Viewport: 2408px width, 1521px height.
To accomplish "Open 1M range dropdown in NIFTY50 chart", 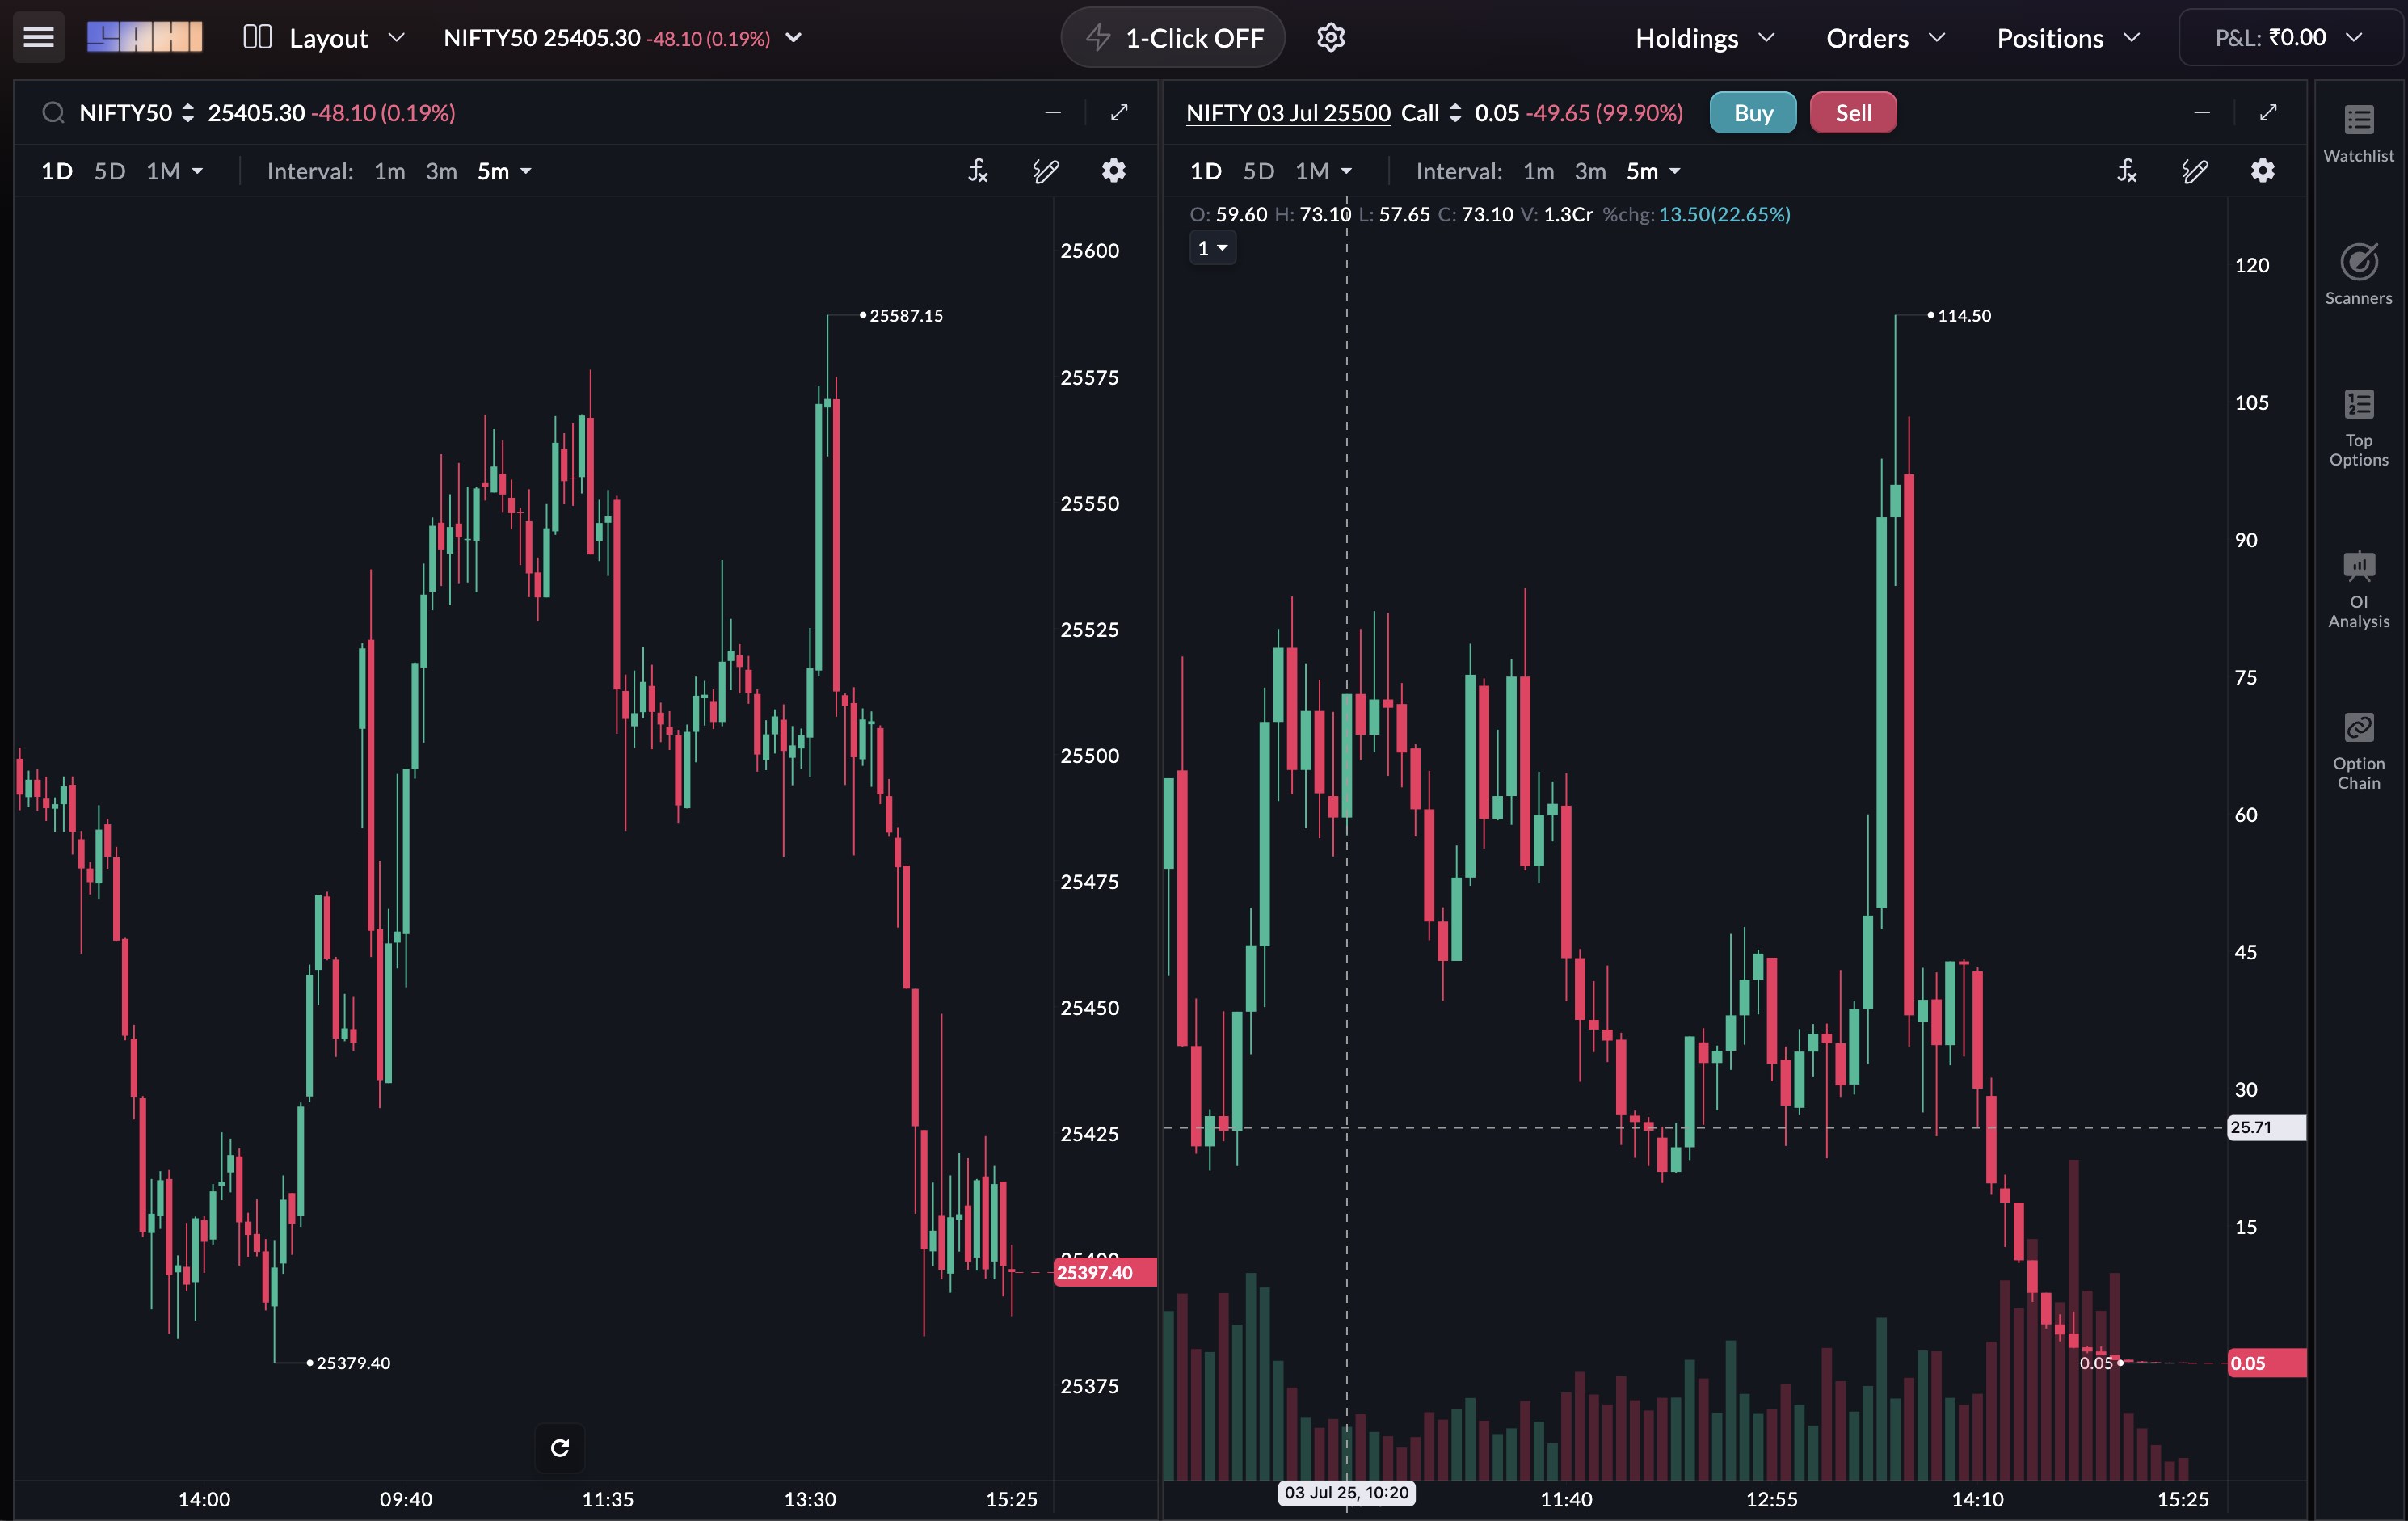I will point(174,171).
